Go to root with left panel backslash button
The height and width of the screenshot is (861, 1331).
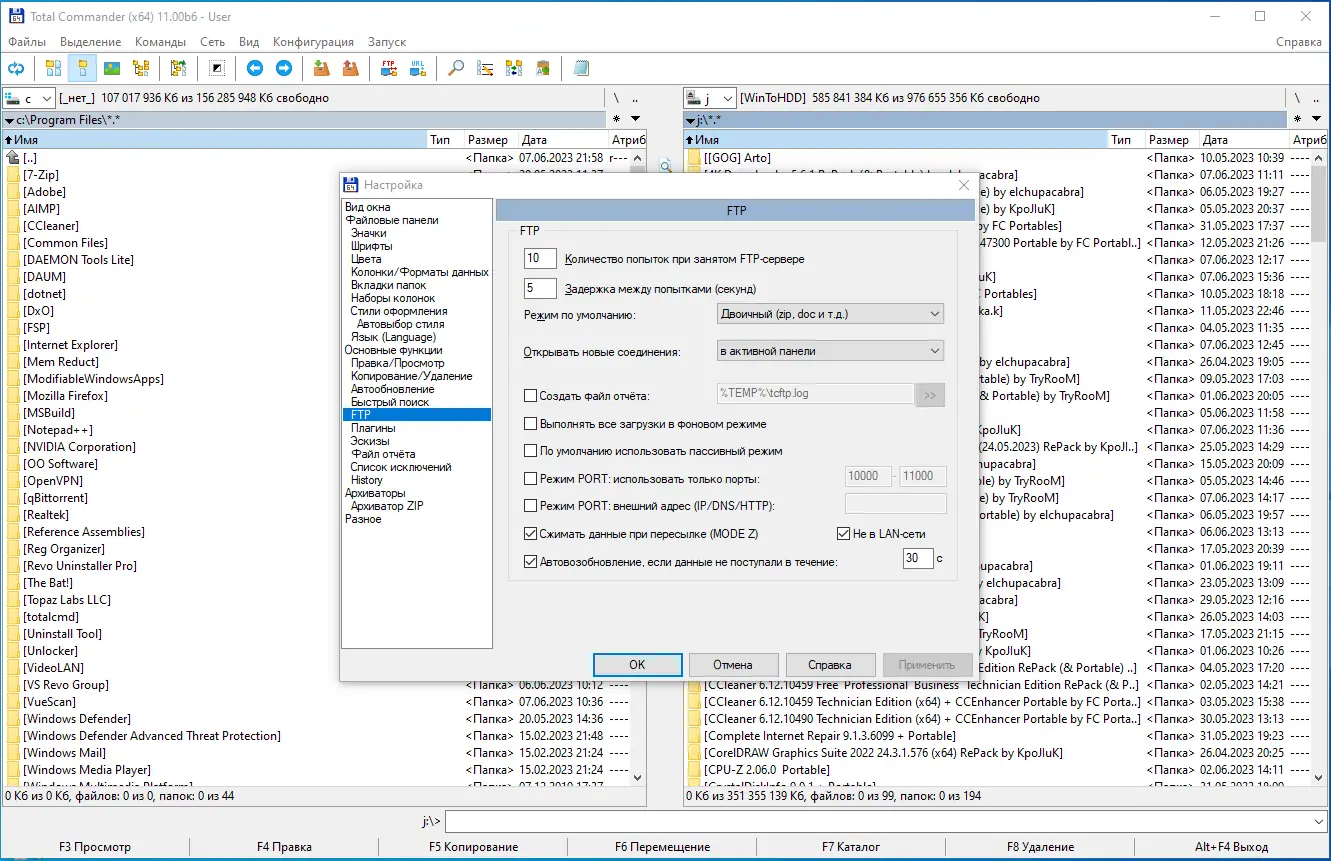617,98
